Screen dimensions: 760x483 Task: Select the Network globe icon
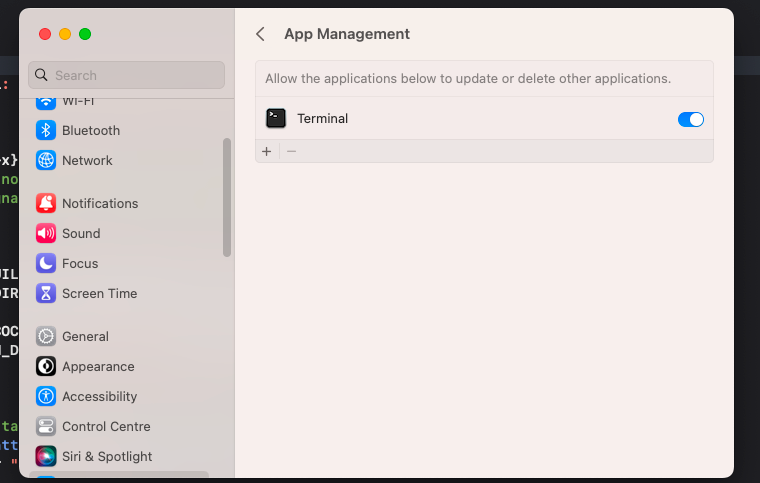tap(46, 160)
